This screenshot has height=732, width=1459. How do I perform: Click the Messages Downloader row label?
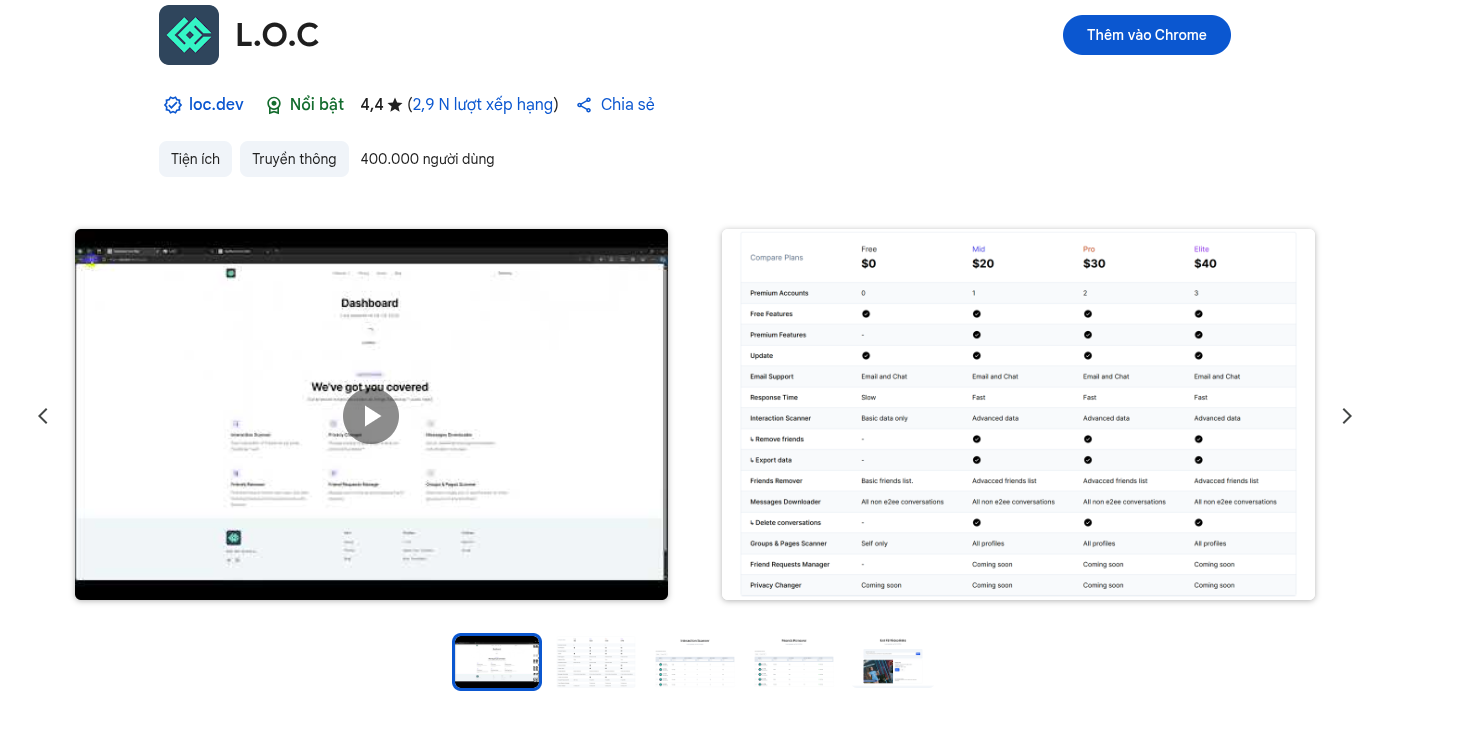[785, 502]
